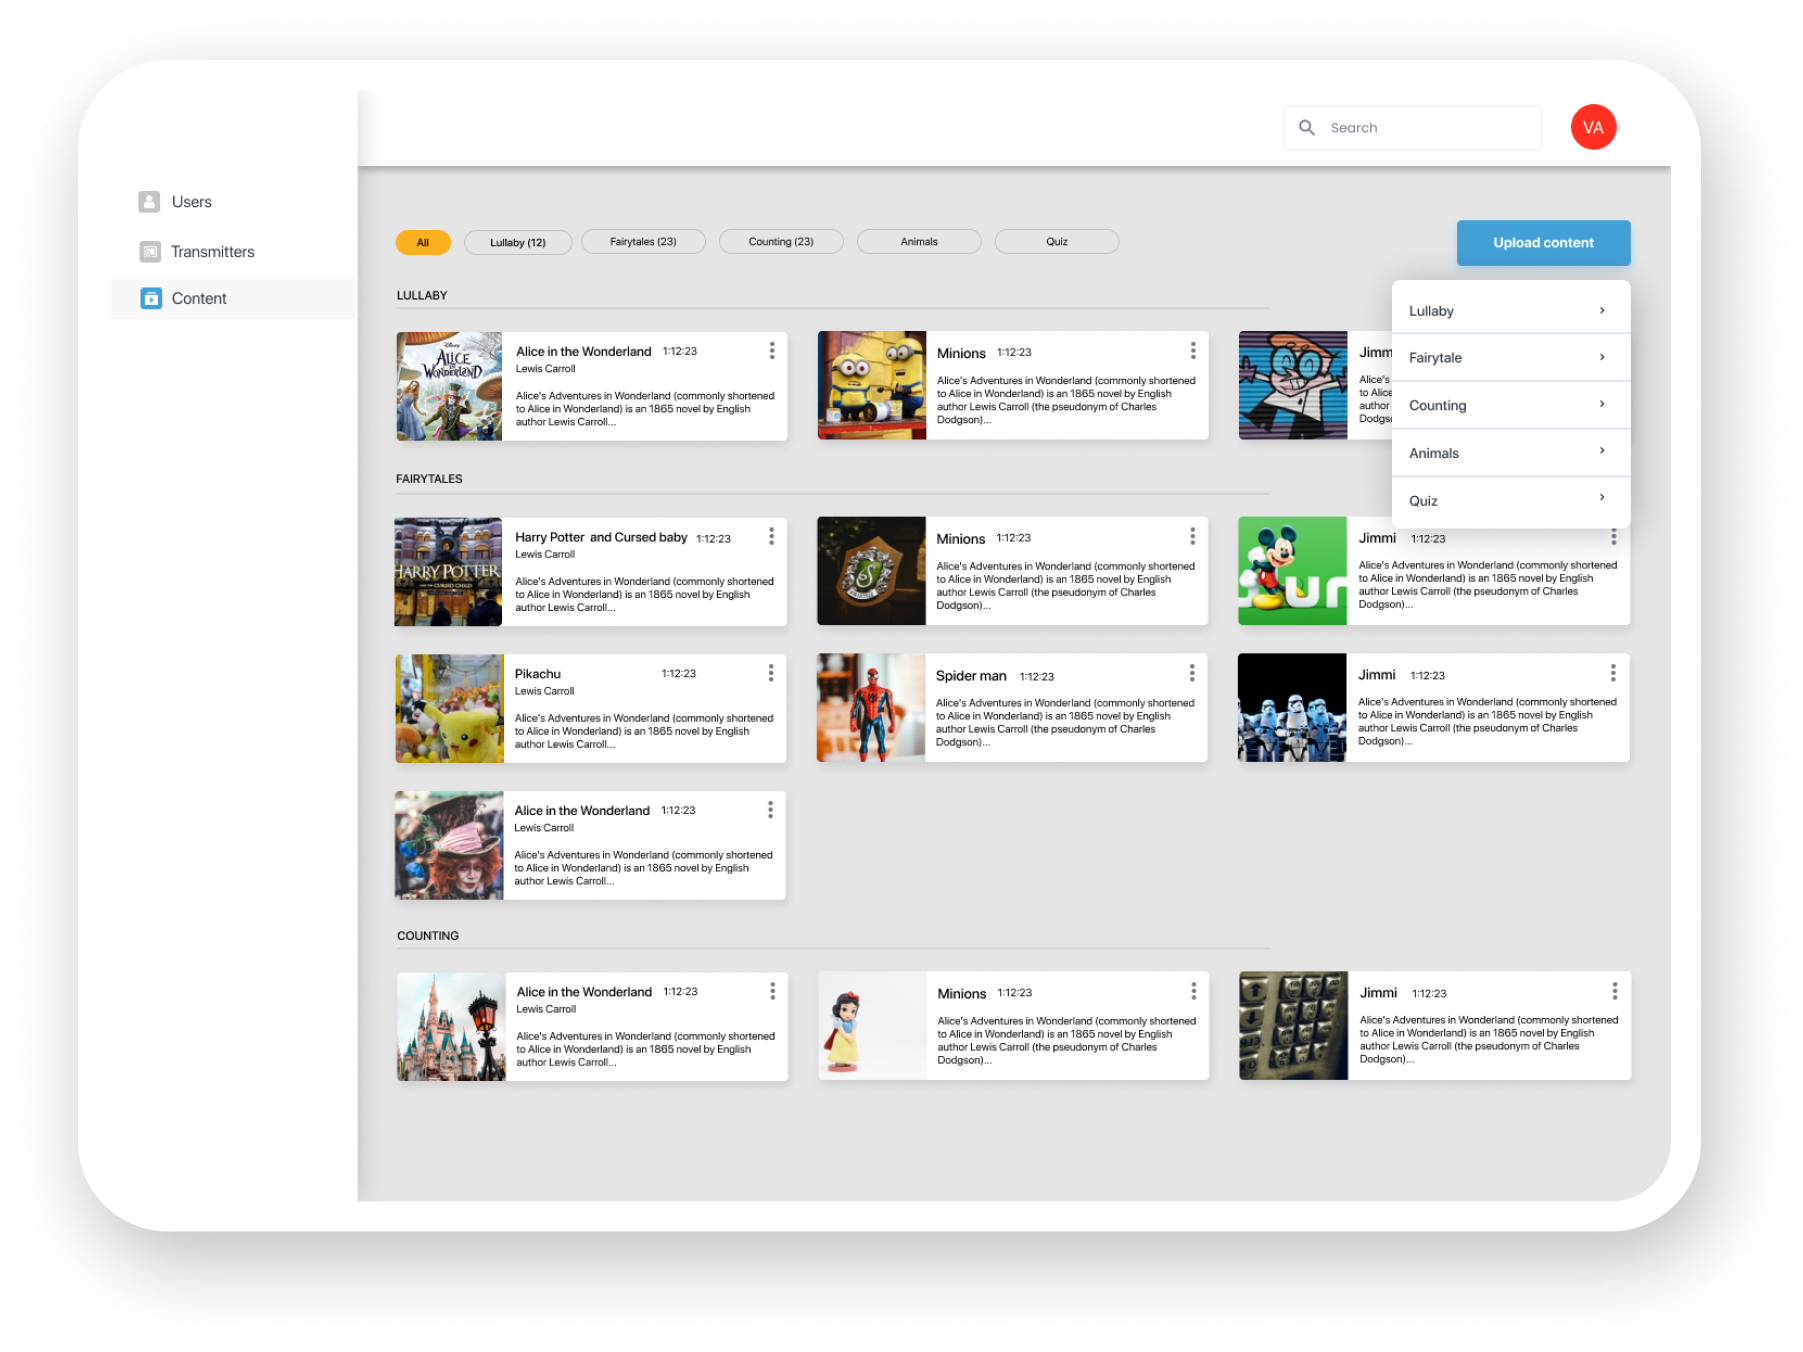
Task: Open options menu for Mad Hatter Alice card
Action: (x=770, y=810)
